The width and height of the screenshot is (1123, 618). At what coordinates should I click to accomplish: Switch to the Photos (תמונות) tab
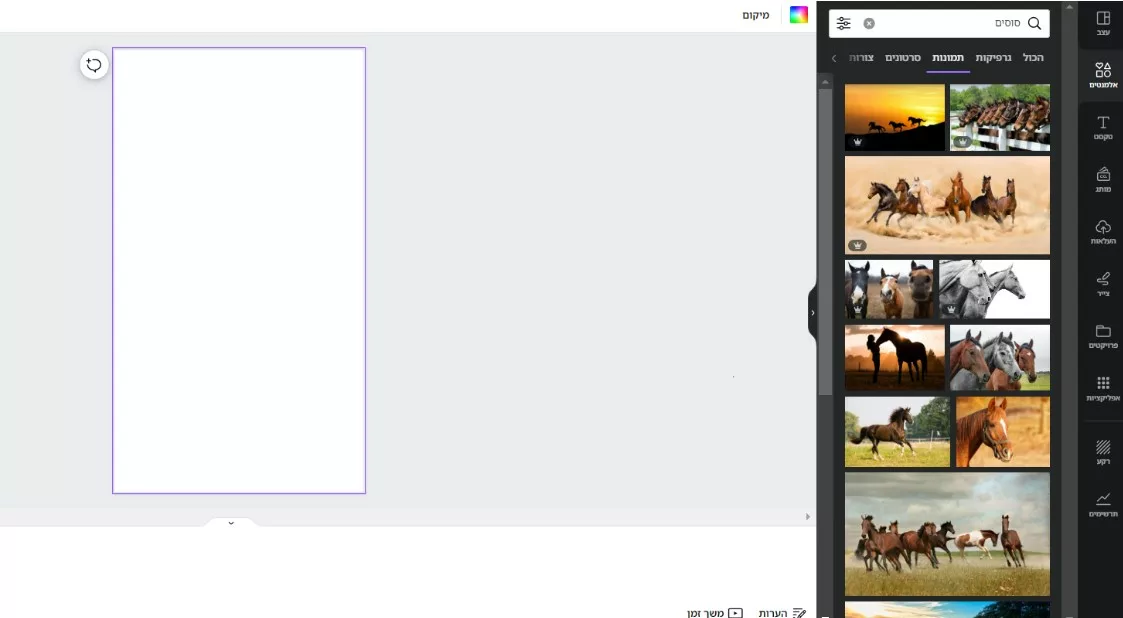pos(948,57)
